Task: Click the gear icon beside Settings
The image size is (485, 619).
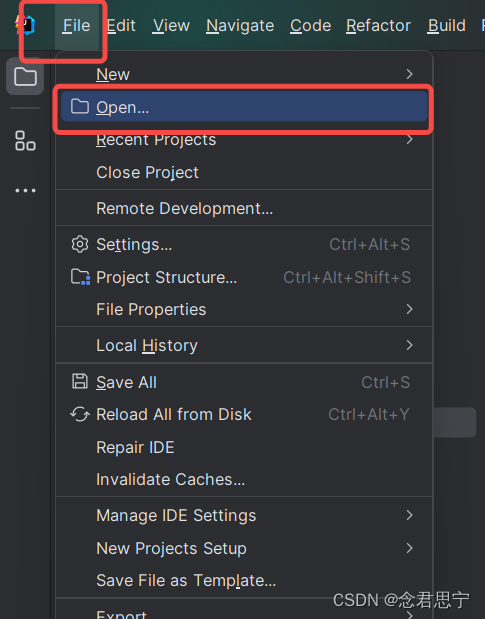Action: tap(80, 244)
